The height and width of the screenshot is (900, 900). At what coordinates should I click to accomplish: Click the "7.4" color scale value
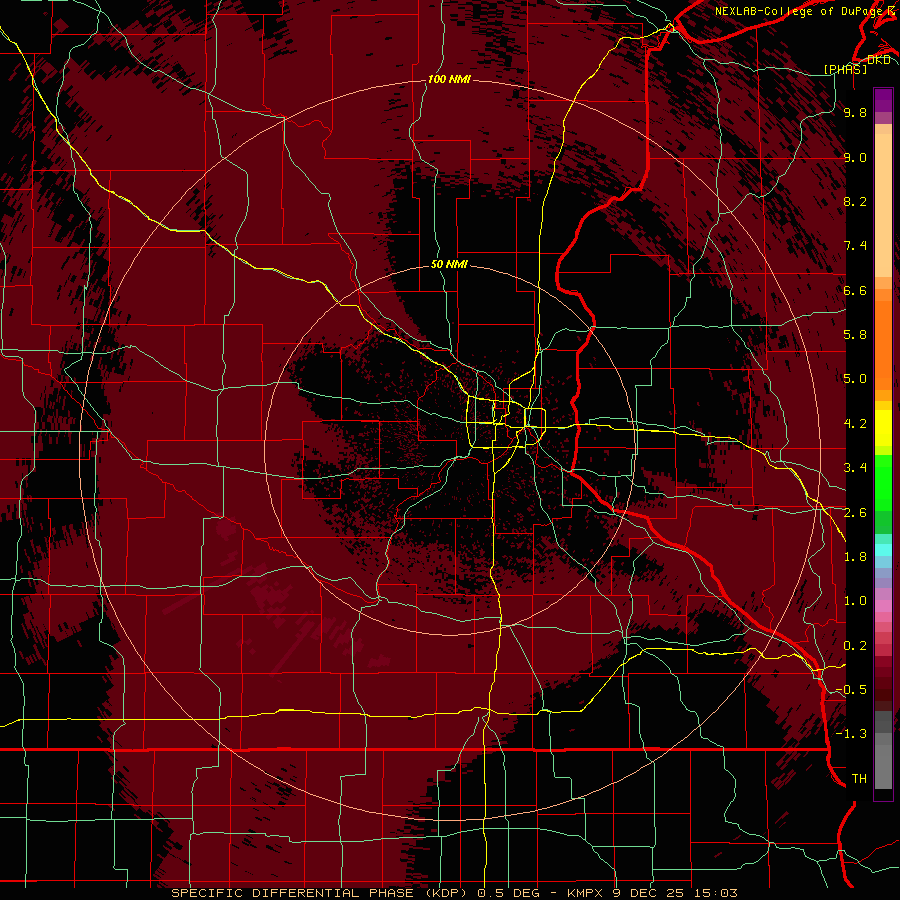(x=855, y=246)
